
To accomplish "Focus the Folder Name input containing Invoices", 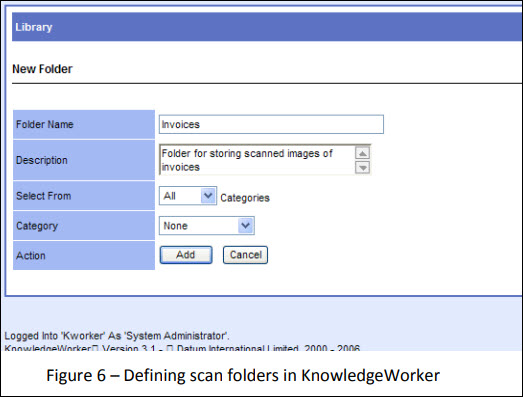I will click(x=271, y=124).
